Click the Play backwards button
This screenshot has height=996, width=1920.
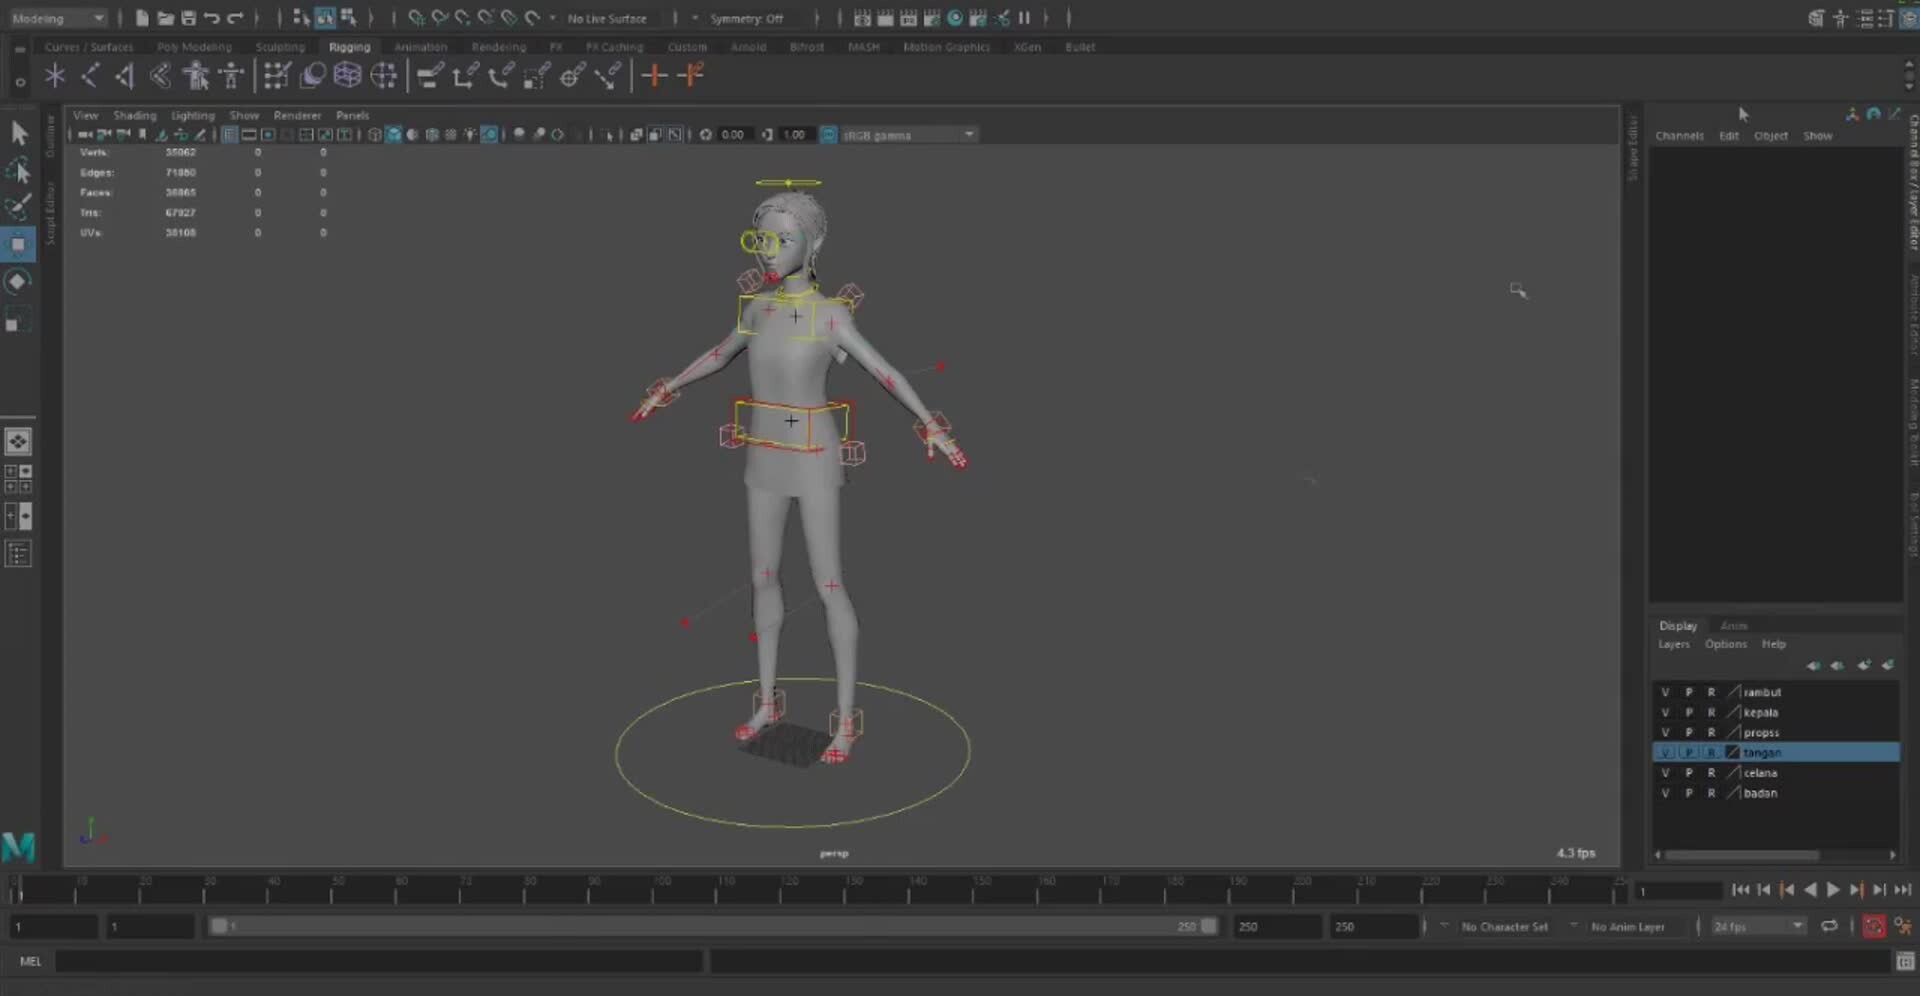pyautogui.click(x=1810, y=889)
